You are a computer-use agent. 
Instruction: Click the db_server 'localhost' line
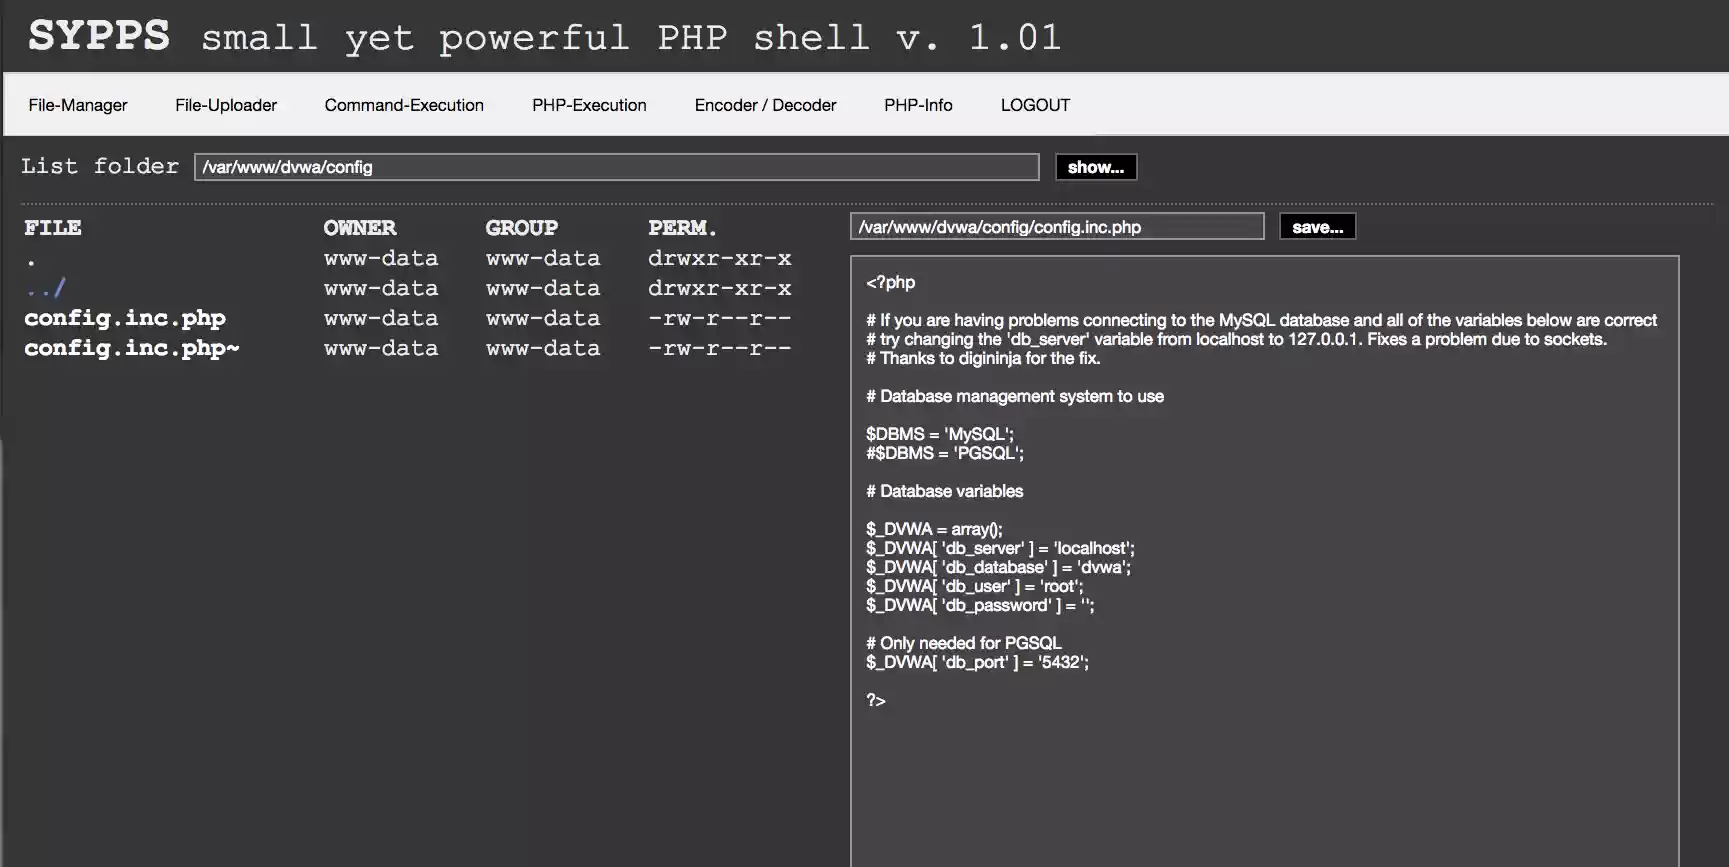pos(1000,548)
